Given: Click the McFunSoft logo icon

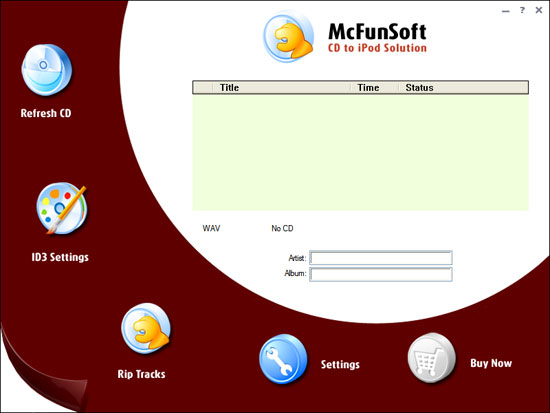Looking at the screenshot, I should click(x=289, y=37).
